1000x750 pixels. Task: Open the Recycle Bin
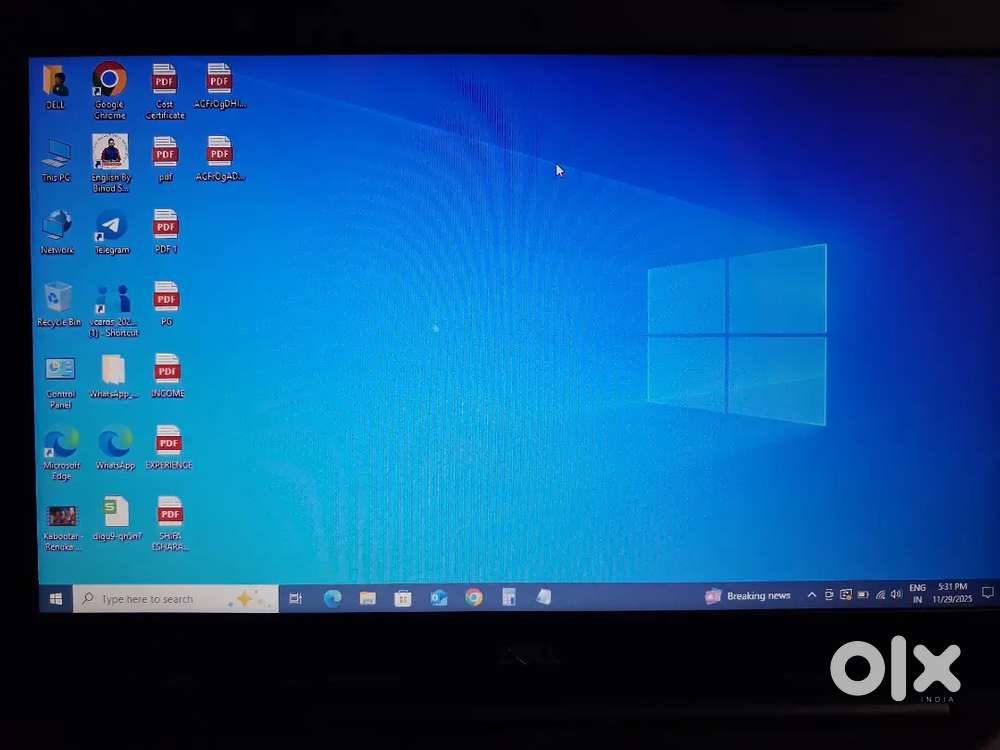coord(57,298)
